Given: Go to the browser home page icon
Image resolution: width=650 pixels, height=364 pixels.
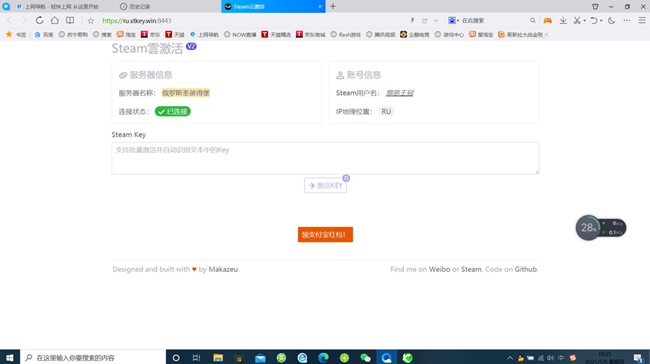Looking at the screenshot, I should click(55, 20).
